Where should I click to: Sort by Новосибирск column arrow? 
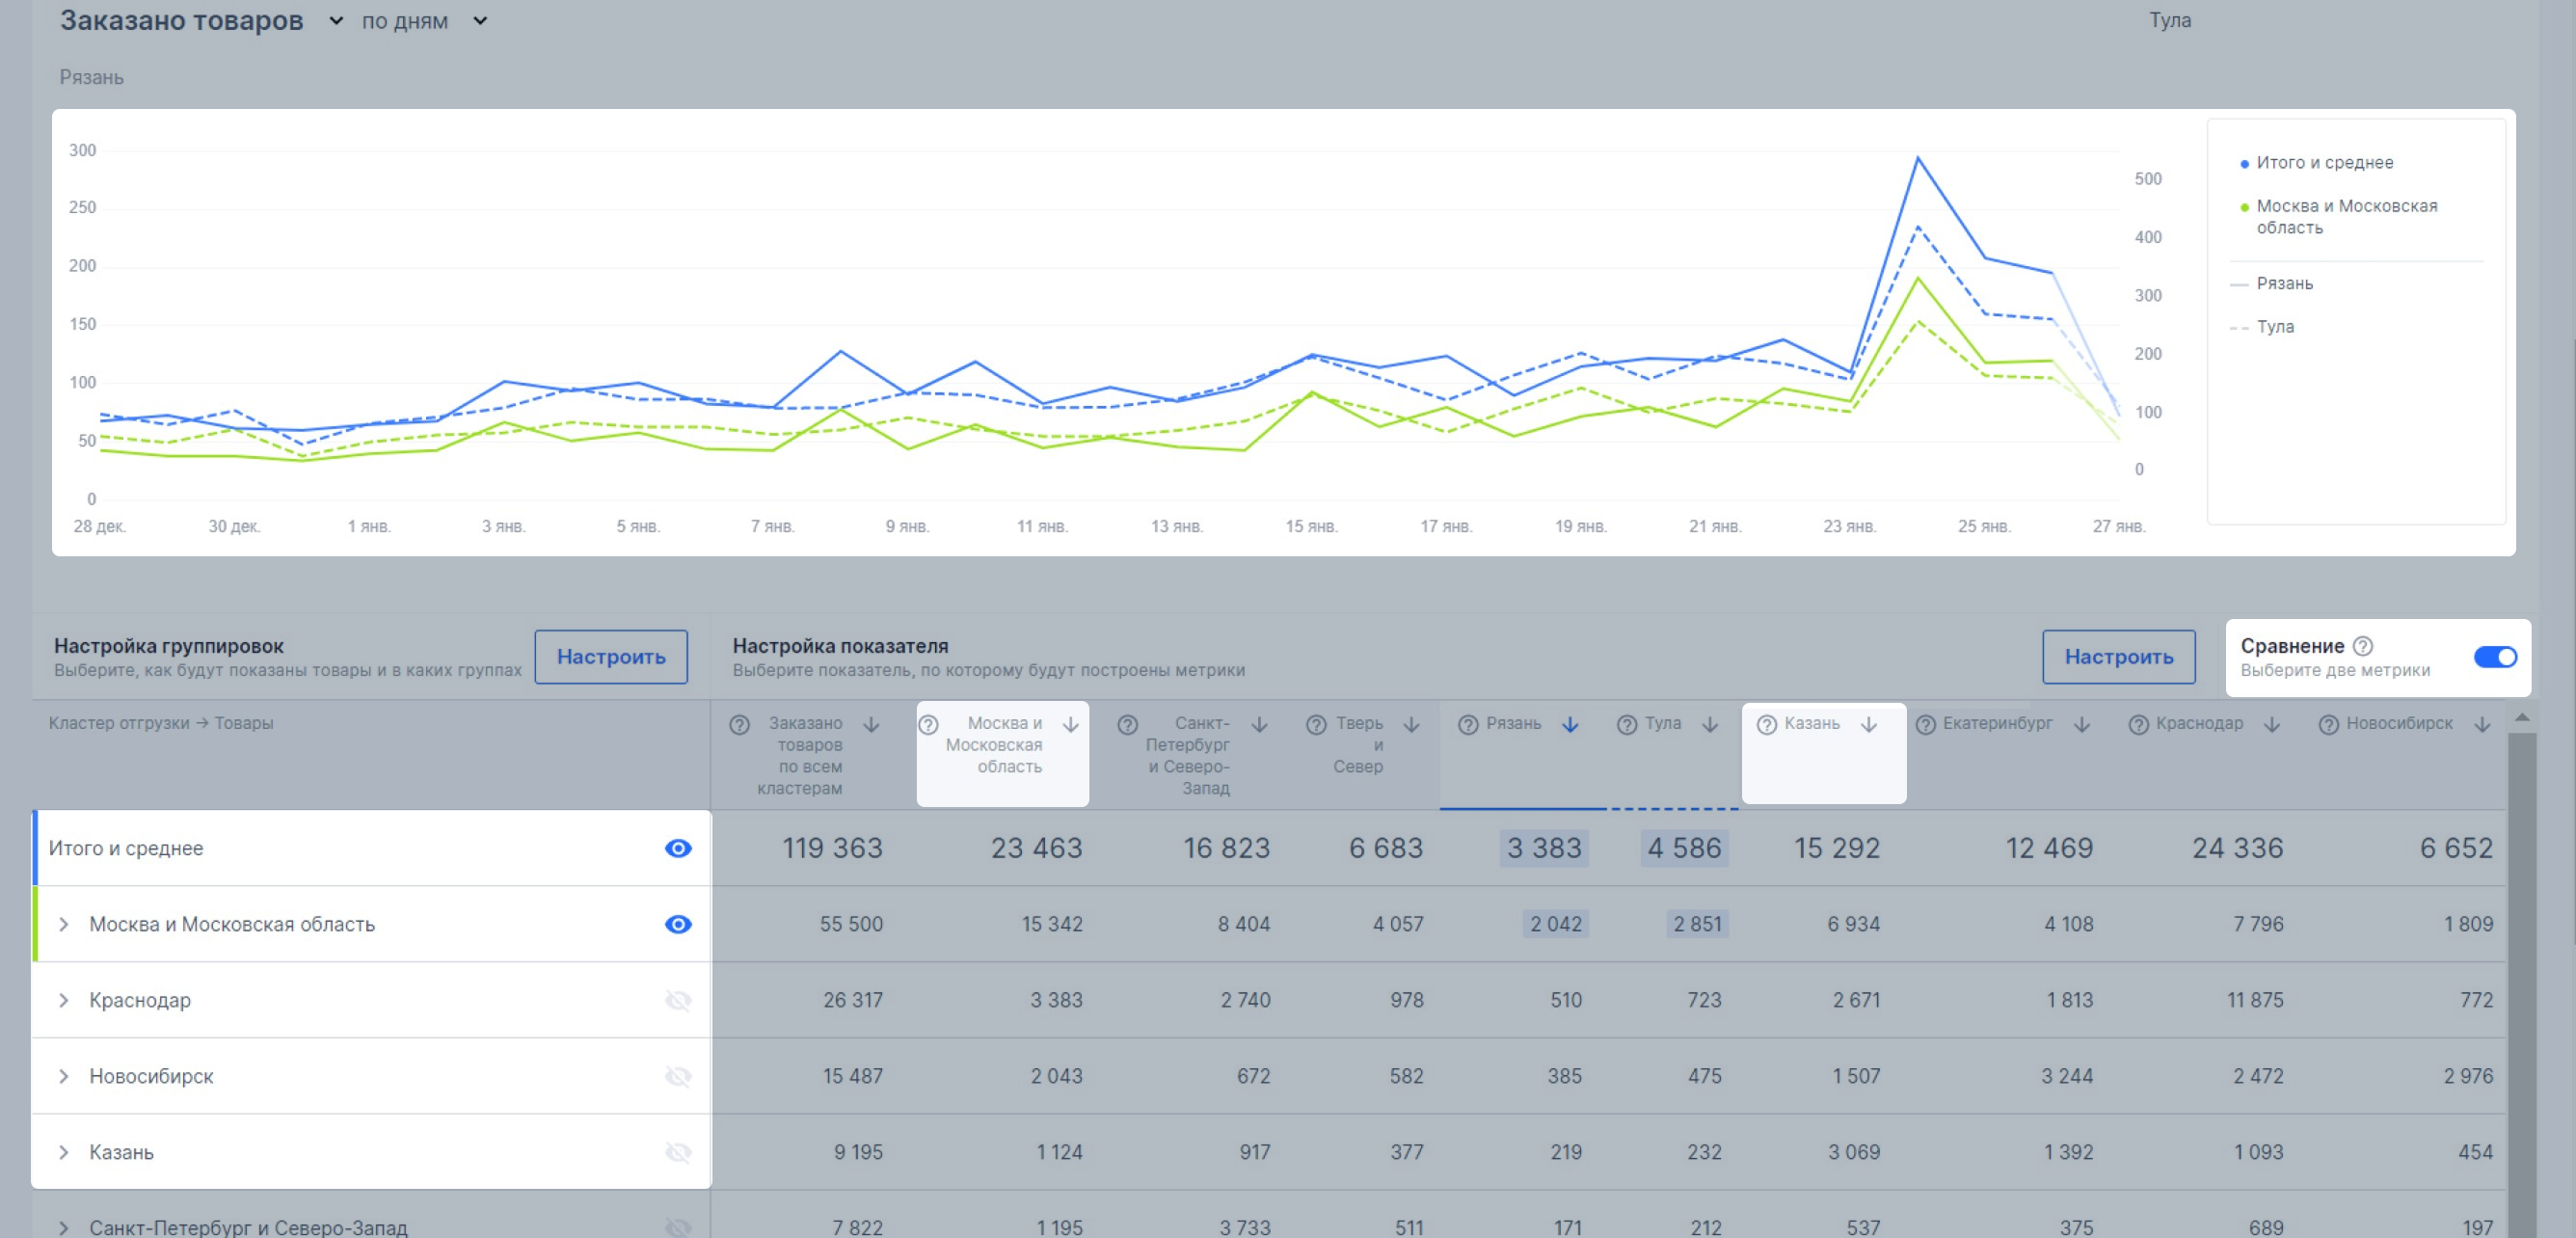point(2482,724)
